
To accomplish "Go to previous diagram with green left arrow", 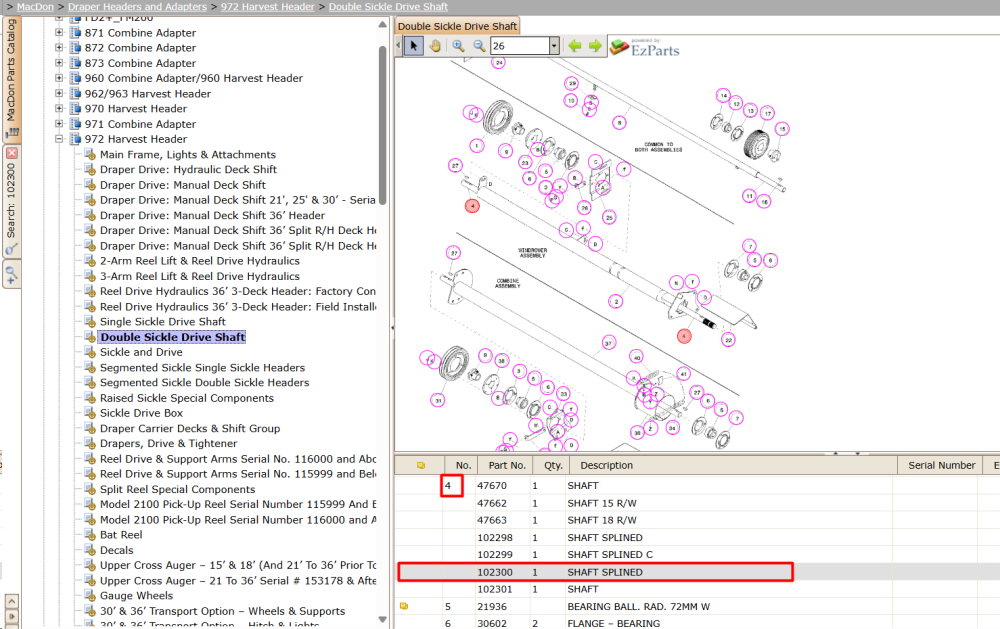I will tap(575, 46).
